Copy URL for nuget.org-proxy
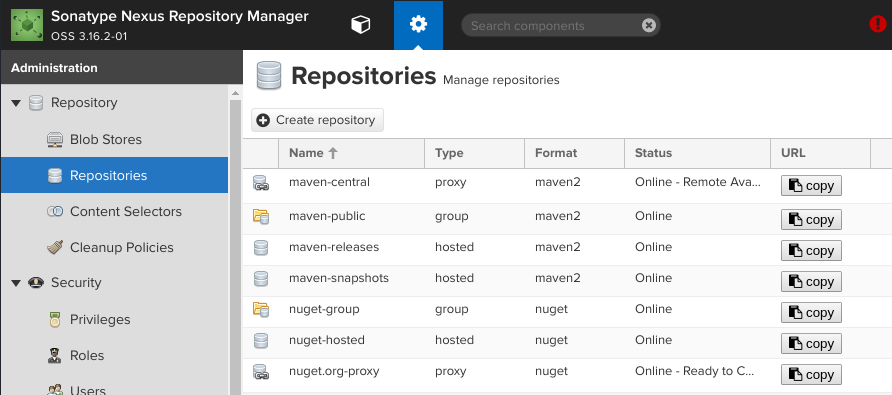This screenshot has width=892, height=395. (811, 375)
